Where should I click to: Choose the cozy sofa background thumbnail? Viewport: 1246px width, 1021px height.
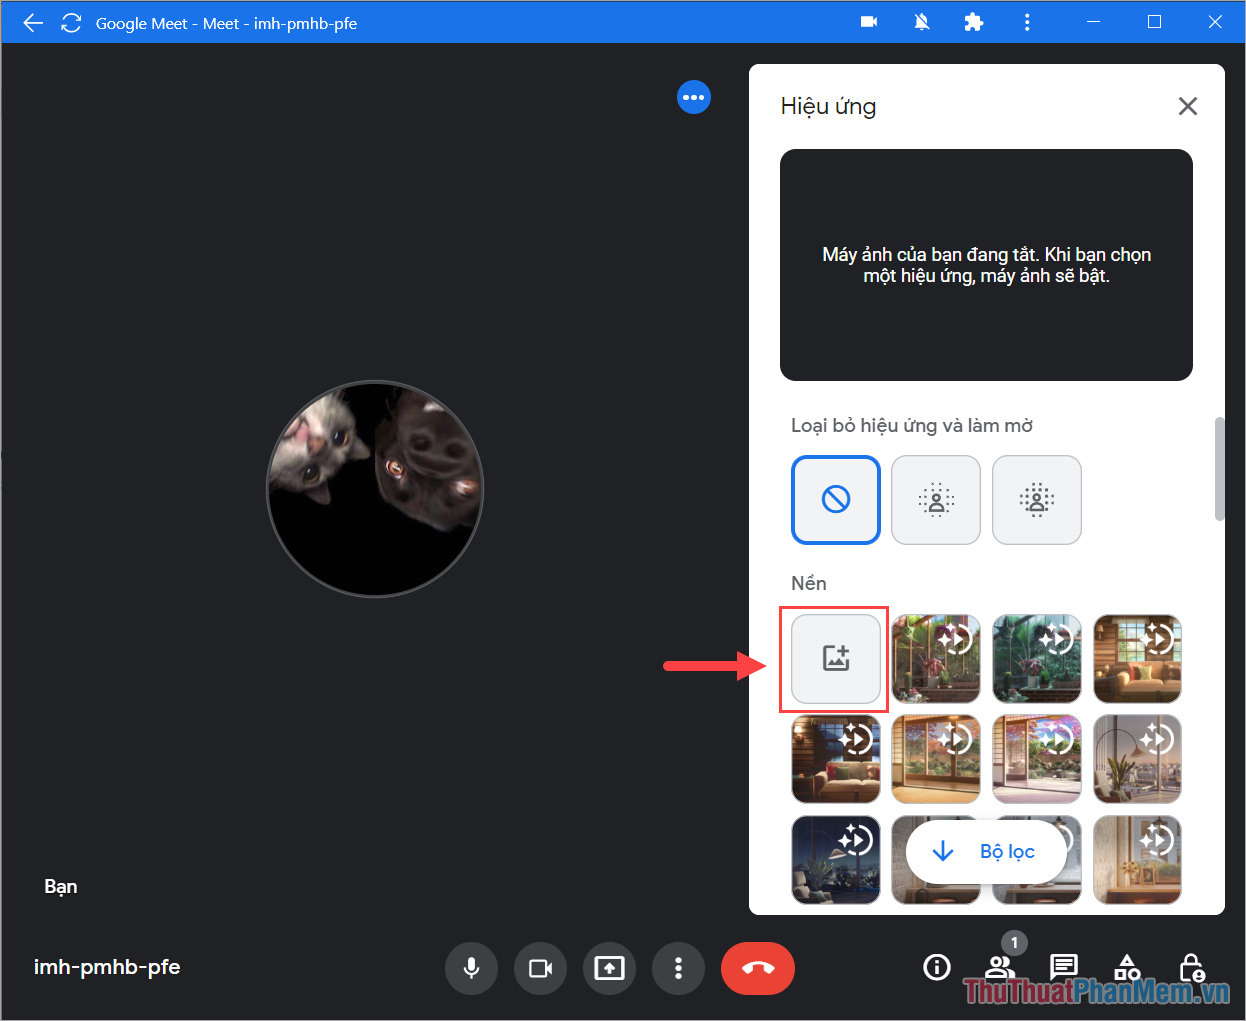[x=1137, y=658]
